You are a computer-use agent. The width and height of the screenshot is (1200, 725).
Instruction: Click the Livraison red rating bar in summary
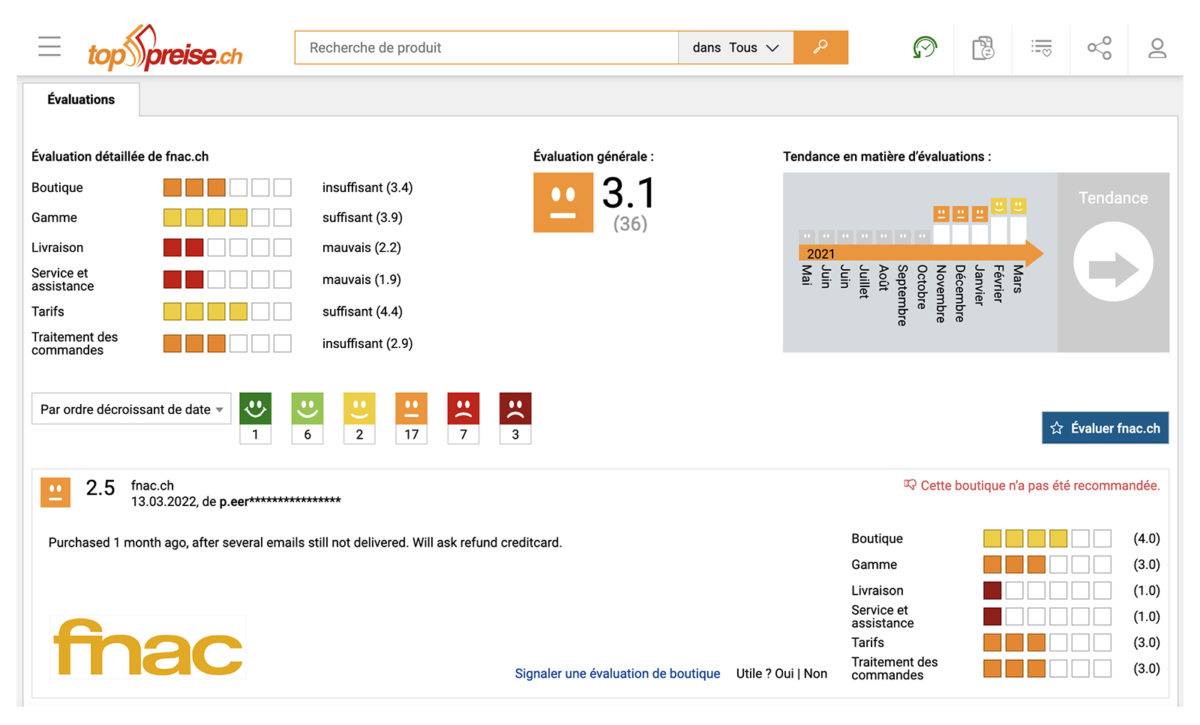click(227, 247)
